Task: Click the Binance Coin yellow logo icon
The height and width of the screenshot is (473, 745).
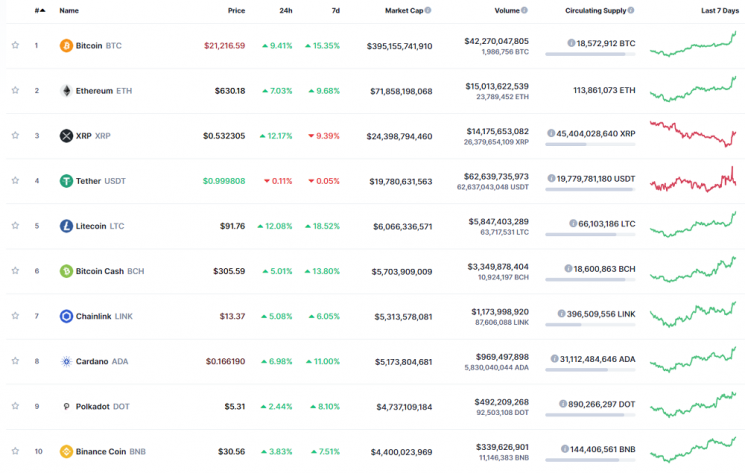Action: 66,452
